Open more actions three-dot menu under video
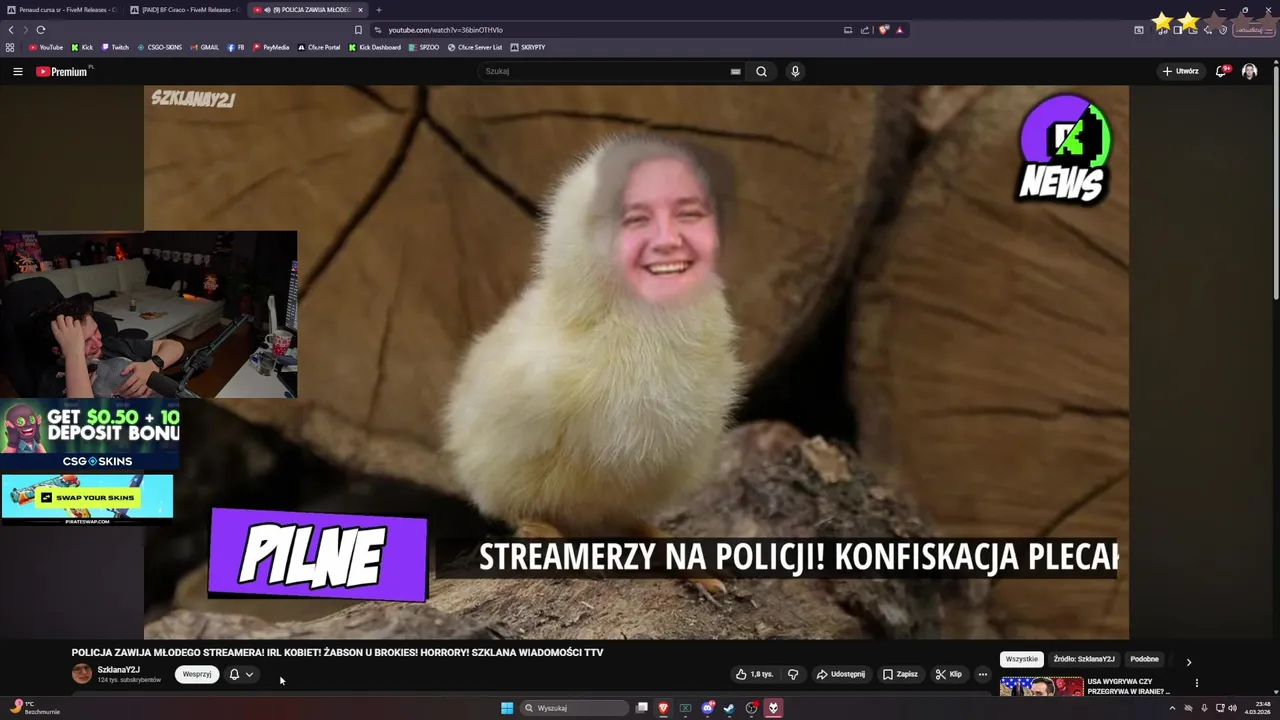The width and height of the screenshot is (1280, 720). pos(983,674)
